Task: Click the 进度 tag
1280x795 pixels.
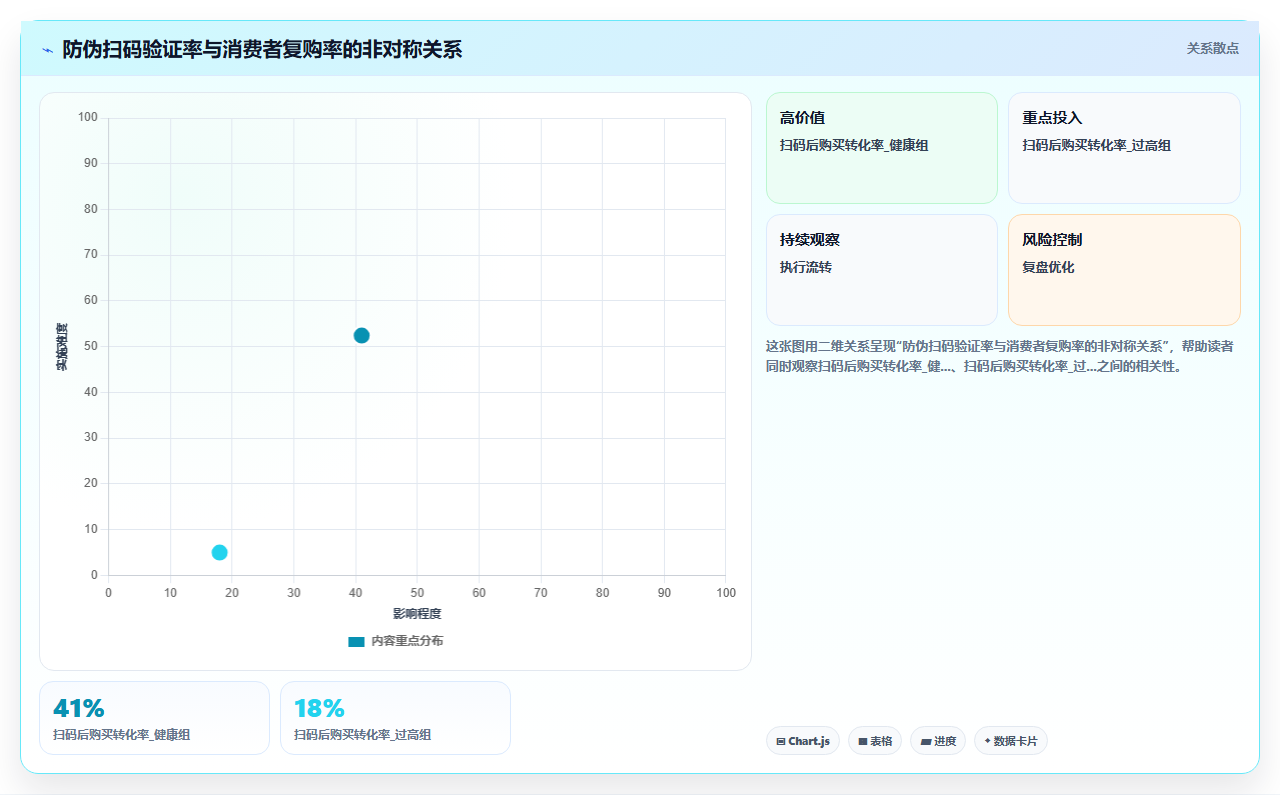Action: [x=938, y=741]
